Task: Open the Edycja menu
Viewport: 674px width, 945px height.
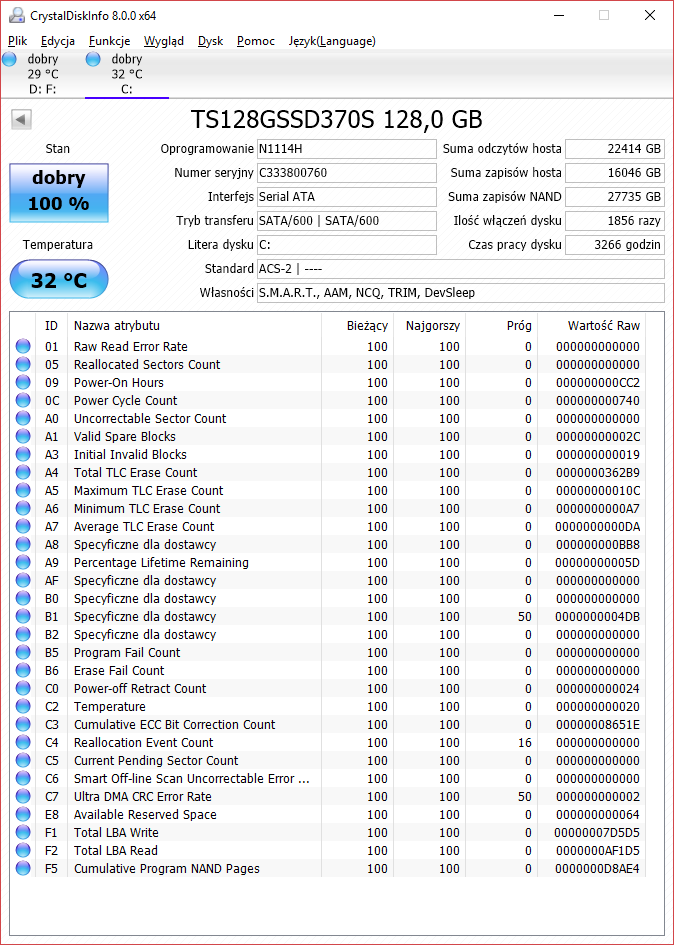Action: pyautogui.click(x=58, y=41)
